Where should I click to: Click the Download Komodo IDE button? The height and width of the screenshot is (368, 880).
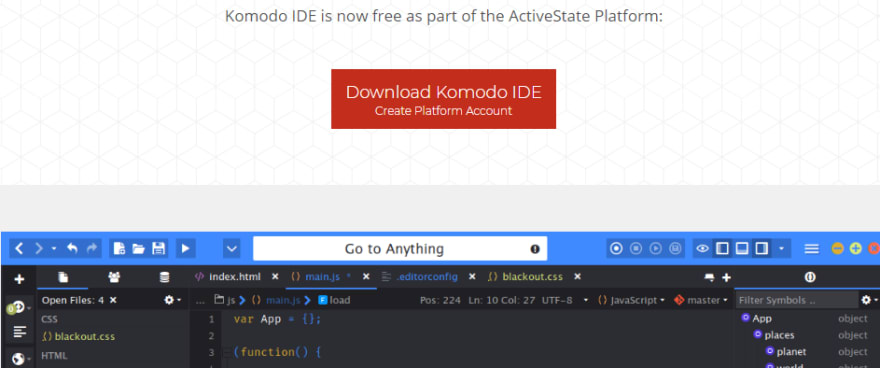click(443, 99)
